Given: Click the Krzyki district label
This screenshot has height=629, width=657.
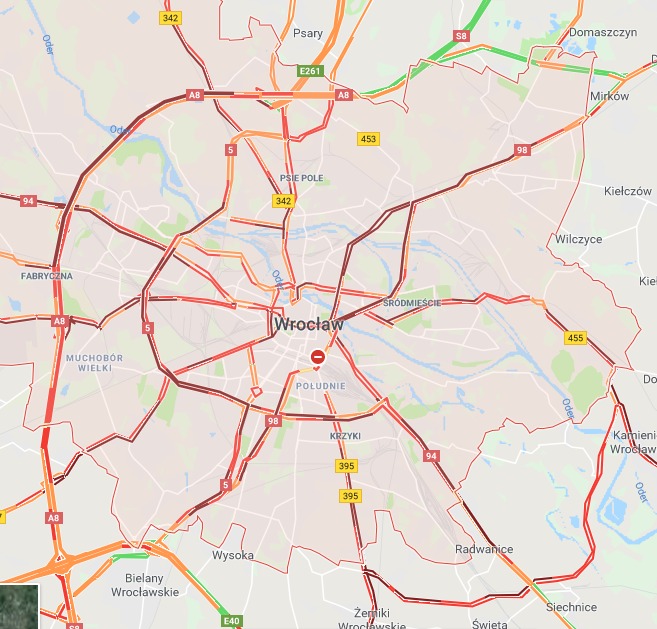Looking at the screenshot, I should pos(345,436).
